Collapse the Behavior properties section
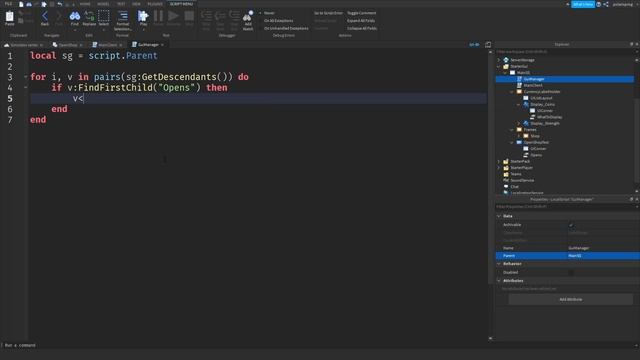640x360 pixels. (x=499, y=264)
